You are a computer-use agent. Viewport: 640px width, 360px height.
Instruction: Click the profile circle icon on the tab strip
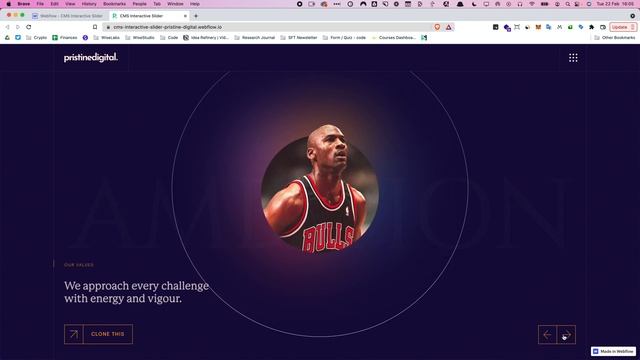tap(632, 16)
